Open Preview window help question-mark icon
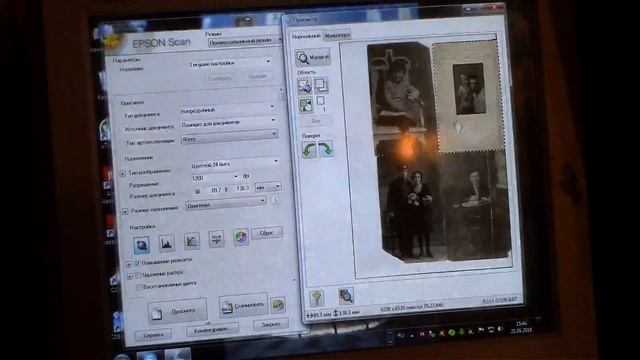This screenshot has height=360, width=640. click(317, 298)
